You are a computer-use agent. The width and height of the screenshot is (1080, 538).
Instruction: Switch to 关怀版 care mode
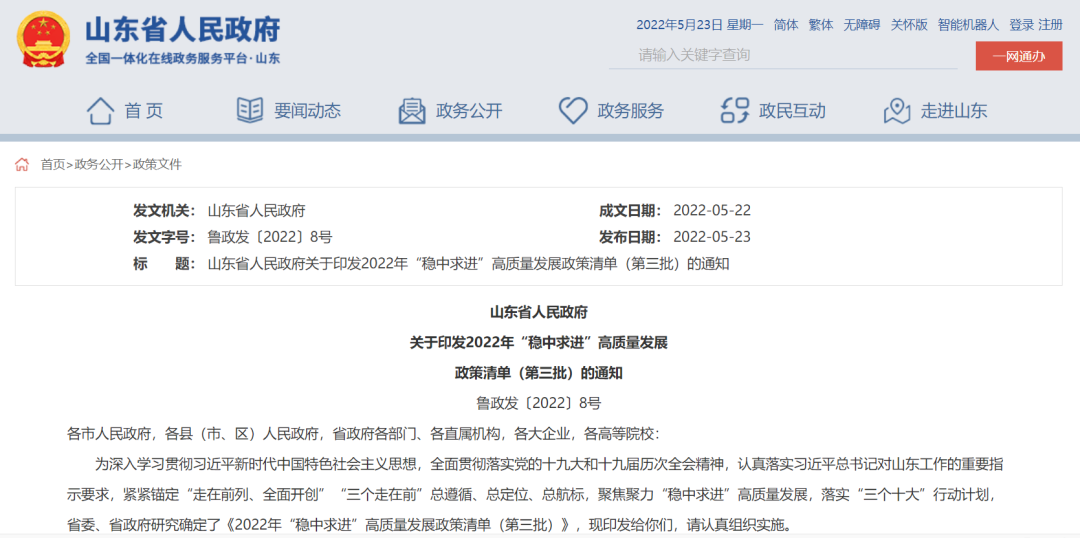coord(909,25)
